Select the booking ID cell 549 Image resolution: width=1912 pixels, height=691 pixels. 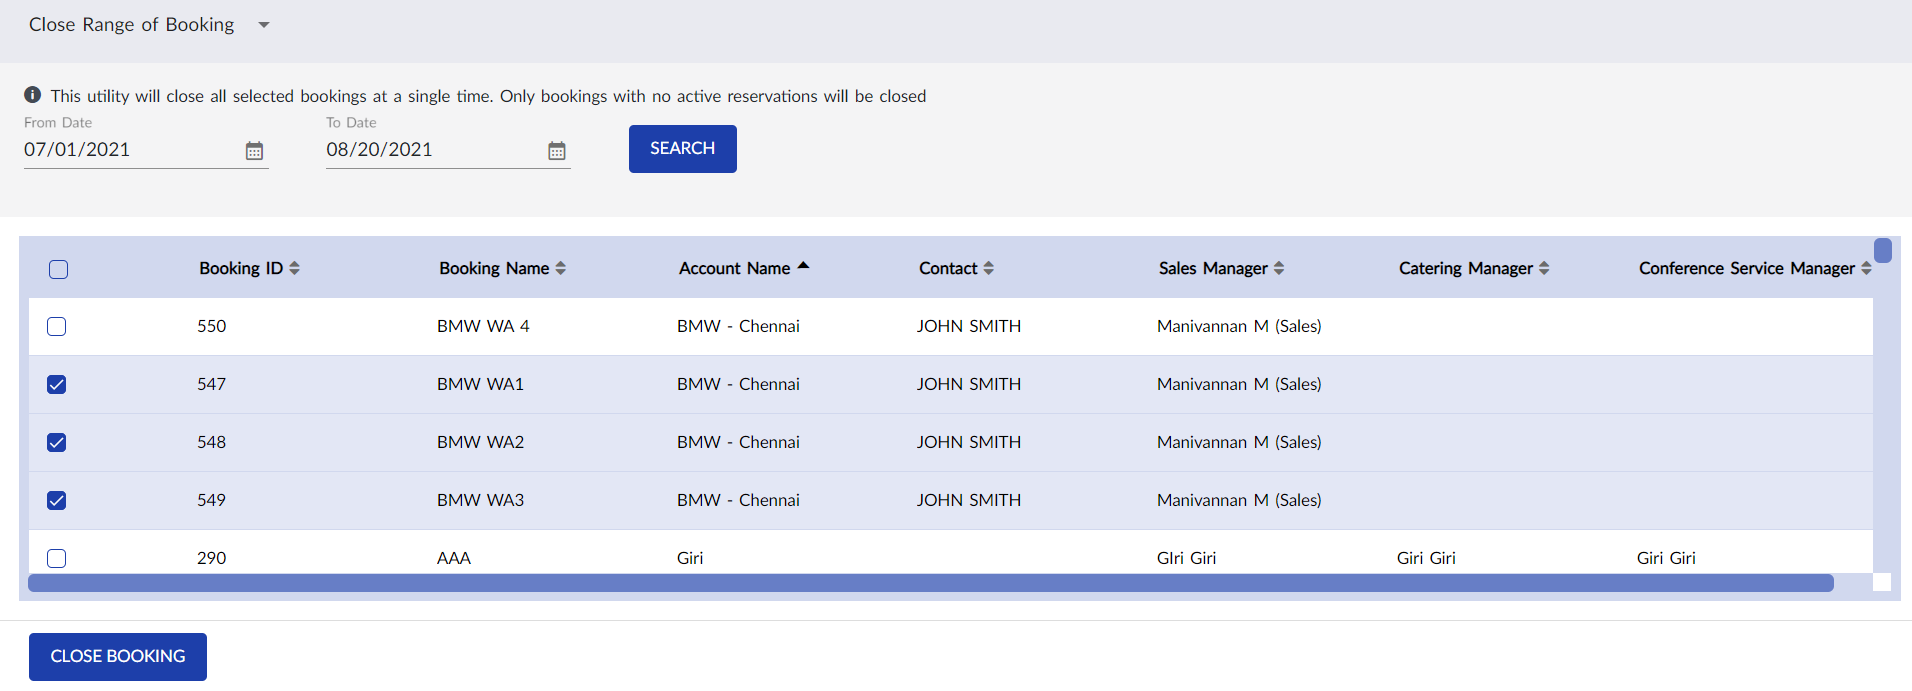click(x=212, y=500)
